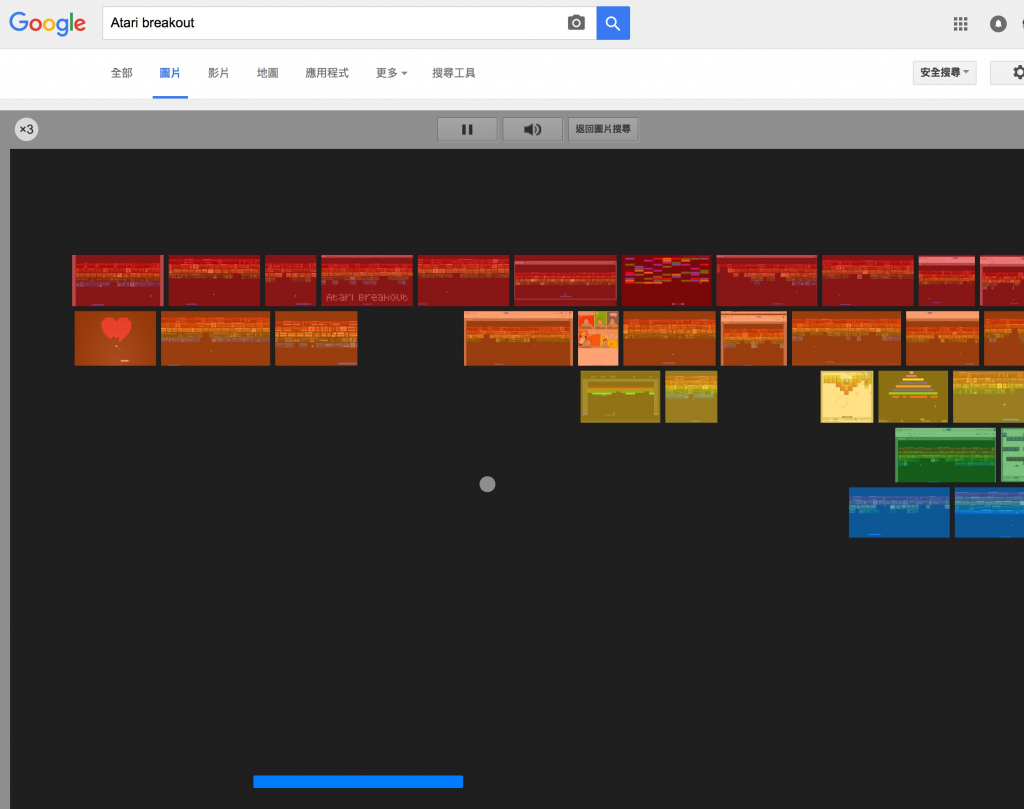
Task: Open the 應用程式 tab
Action: click(x=327, y=73)
